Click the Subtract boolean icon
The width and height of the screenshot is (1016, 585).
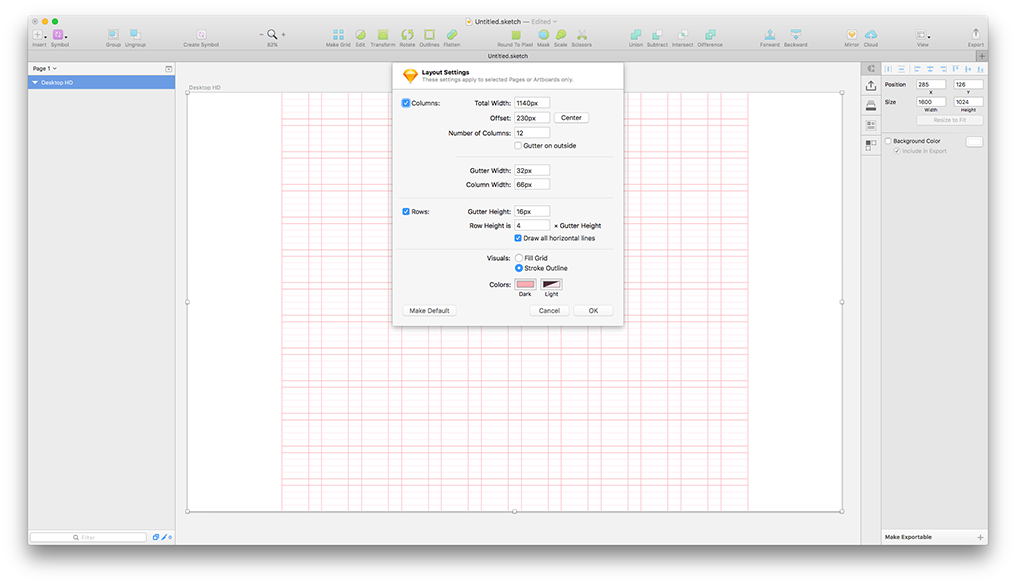[x=657, y=34]
